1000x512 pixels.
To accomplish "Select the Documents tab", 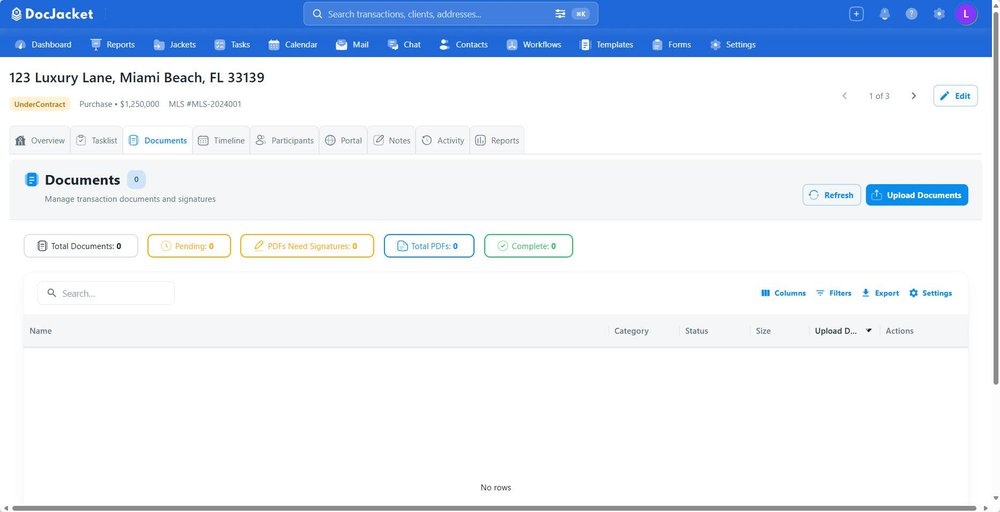I will point(158,140).
